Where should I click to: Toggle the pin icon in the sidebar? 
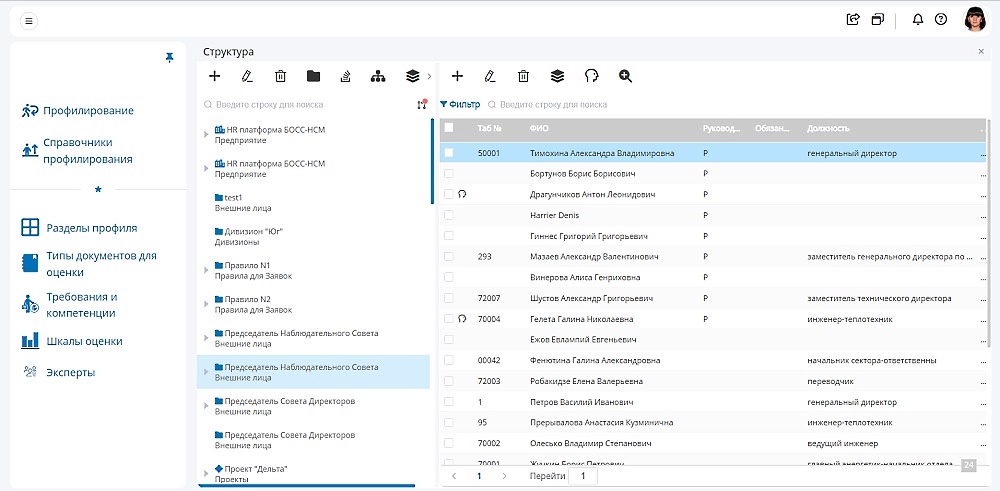coord(169,58)
